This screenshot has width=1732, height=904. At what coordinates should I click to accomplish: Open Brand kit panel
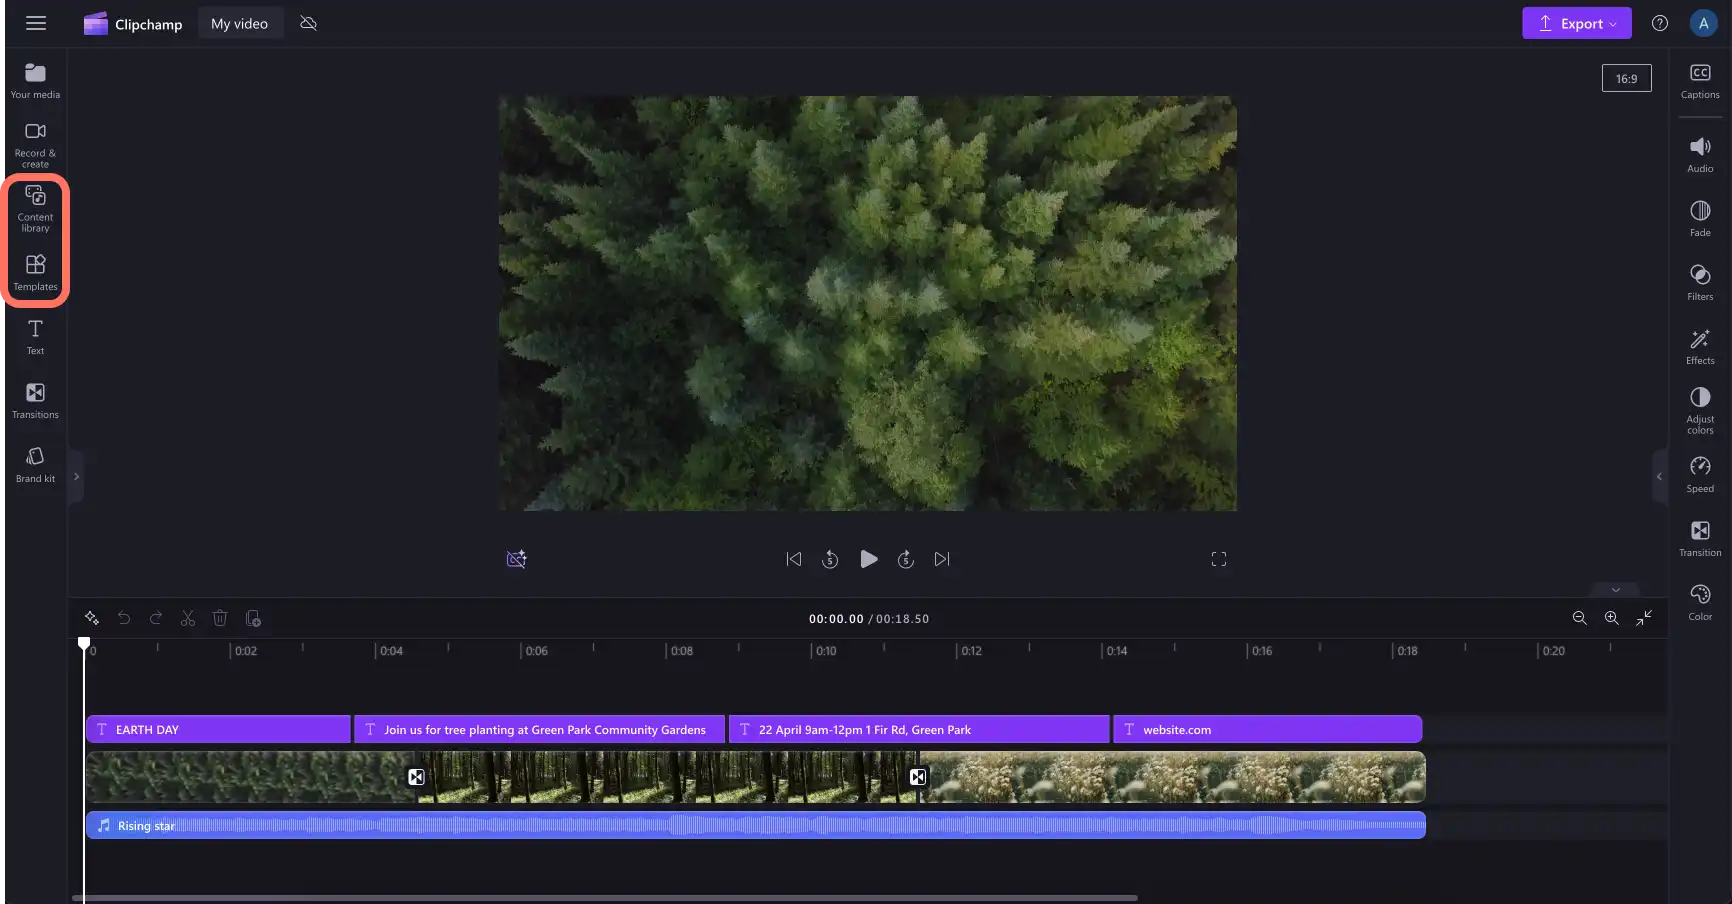coord(35,465)
